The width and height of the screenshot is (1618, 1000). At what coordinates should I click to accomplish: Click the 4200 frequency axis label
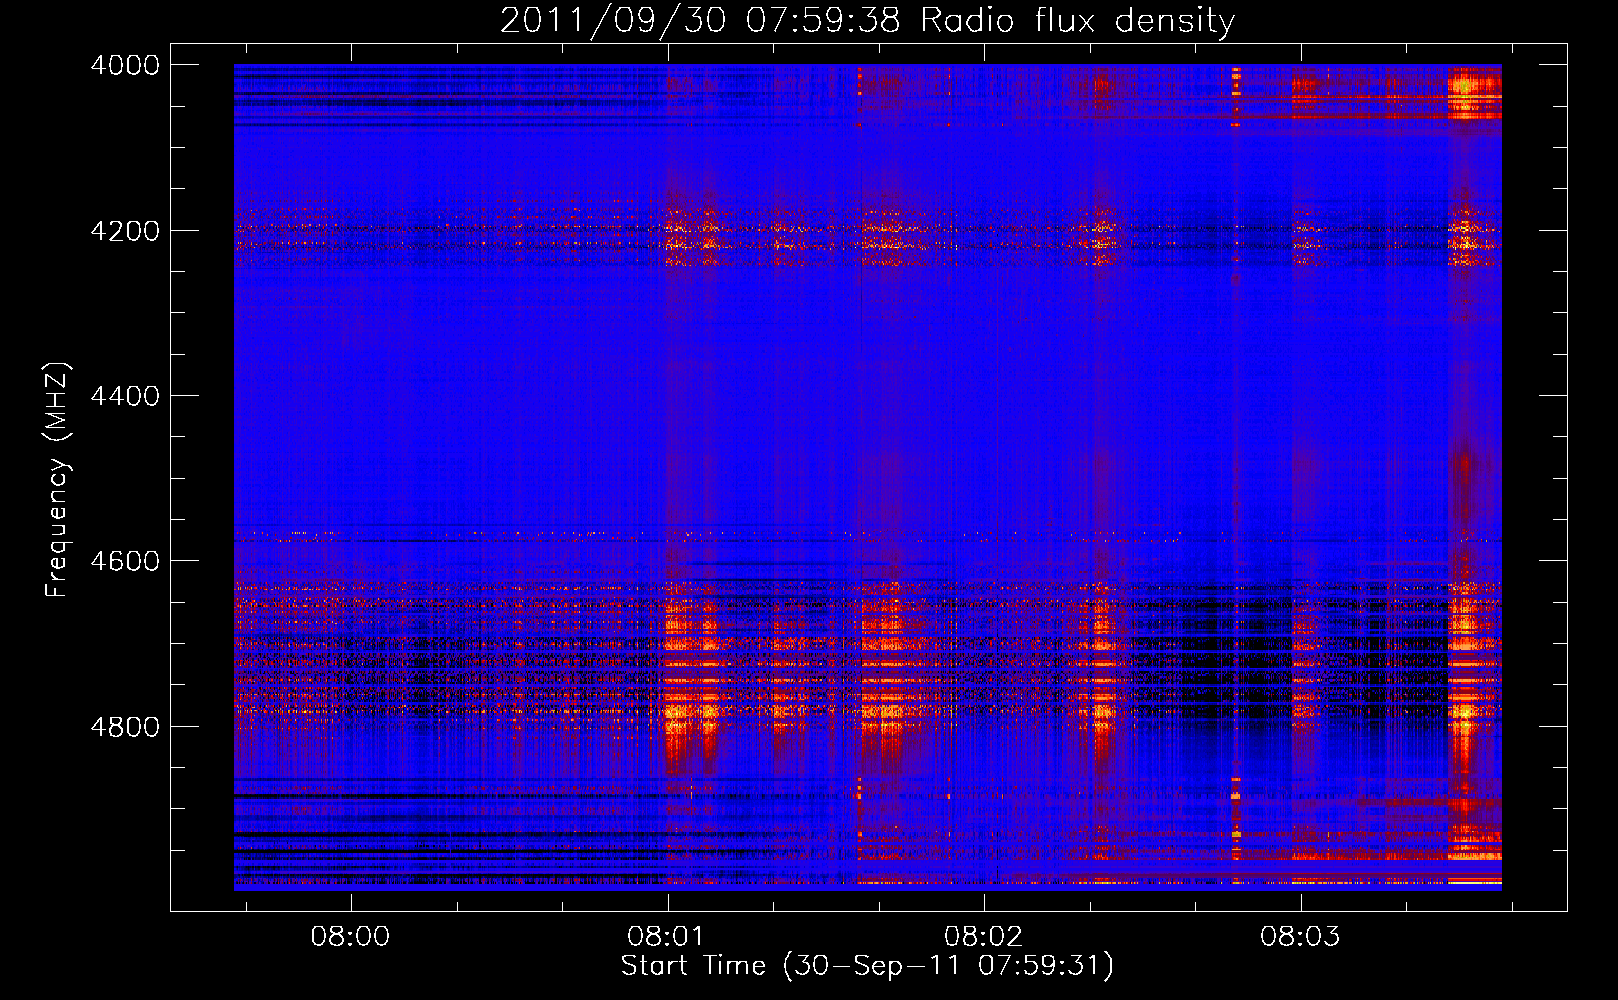pos(125,231)
